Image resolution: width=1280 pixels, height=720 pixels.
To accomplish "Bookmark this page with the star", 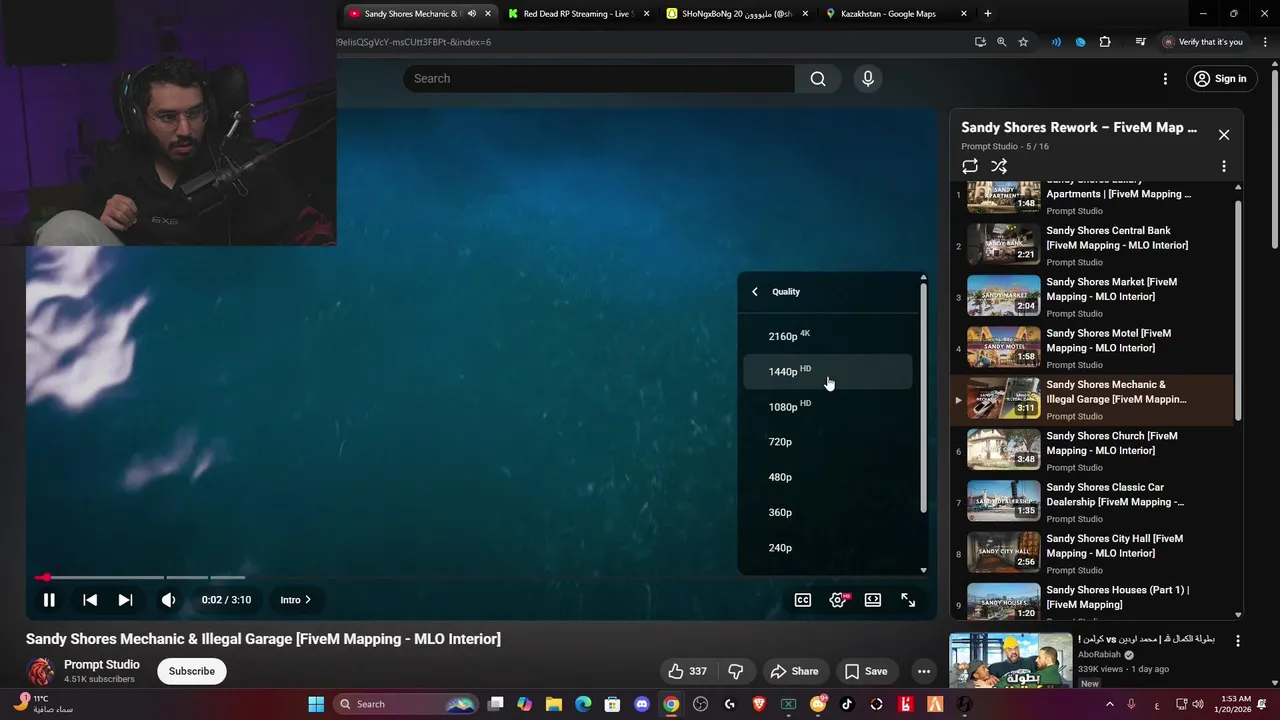I will click(x=1023, y=42).
